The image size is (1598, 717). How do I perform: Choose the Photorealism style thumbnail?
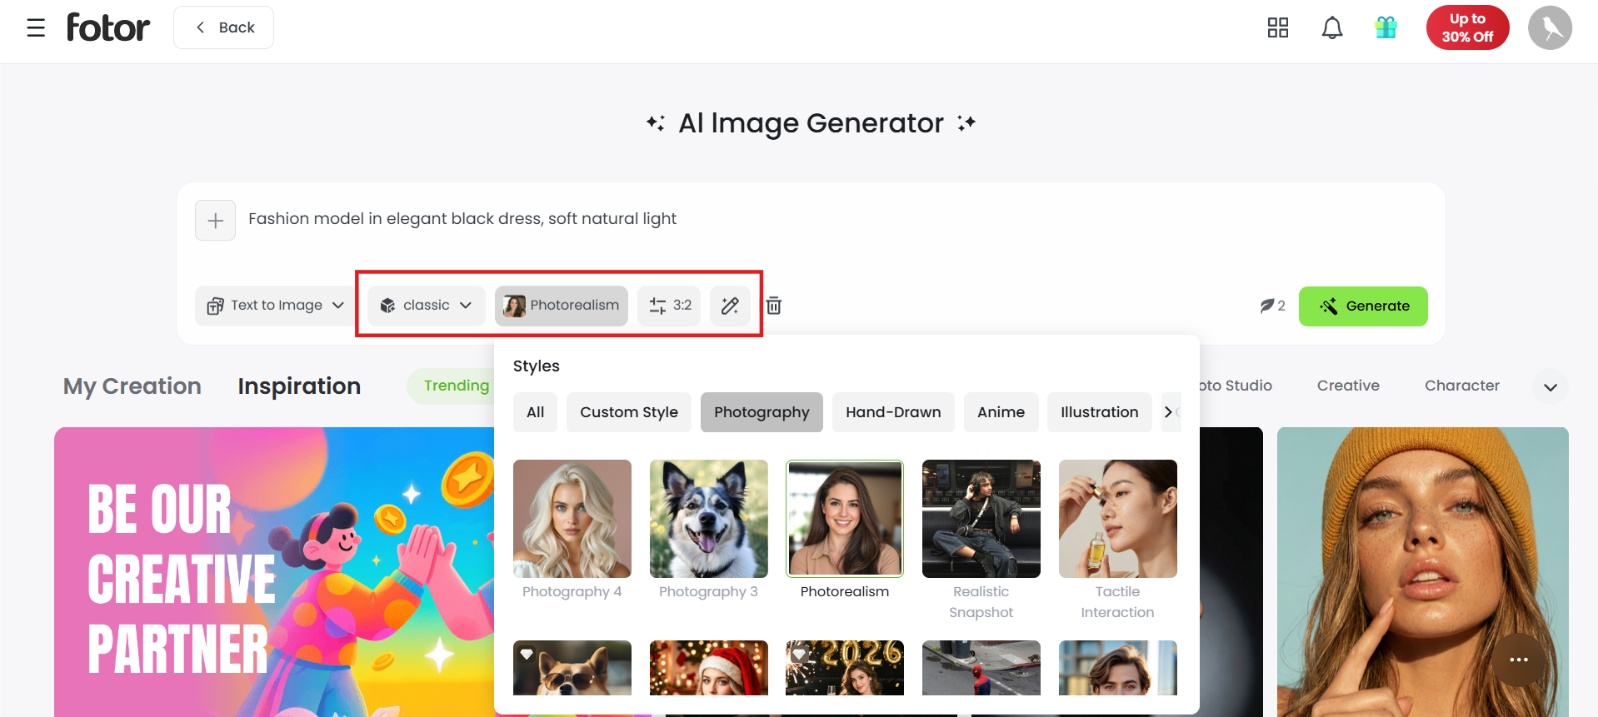point(845,519)
